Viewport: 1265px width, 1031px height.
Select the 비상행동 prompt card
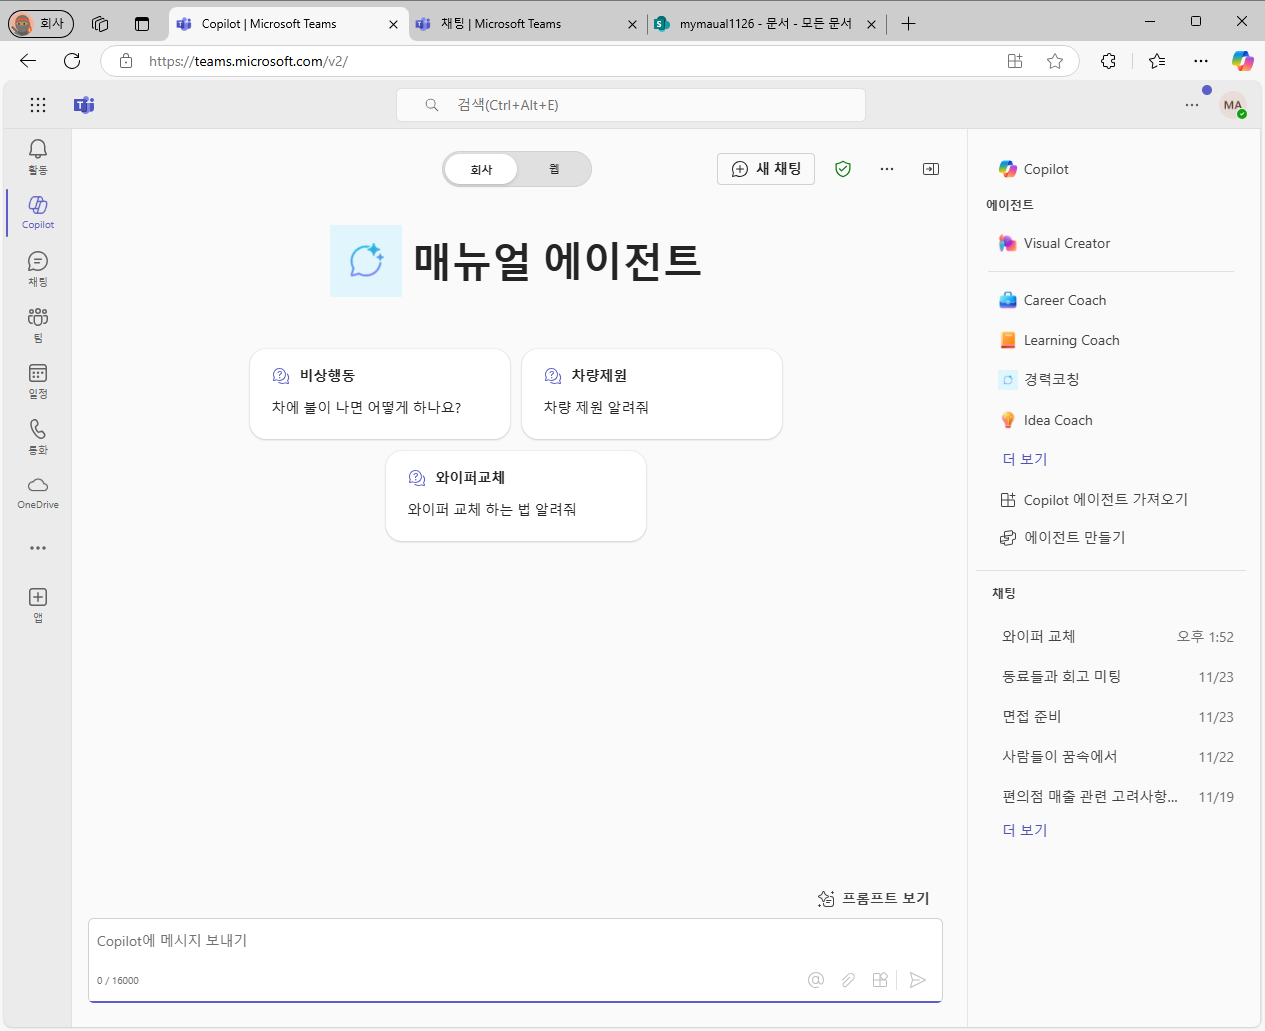click(380, 394)
